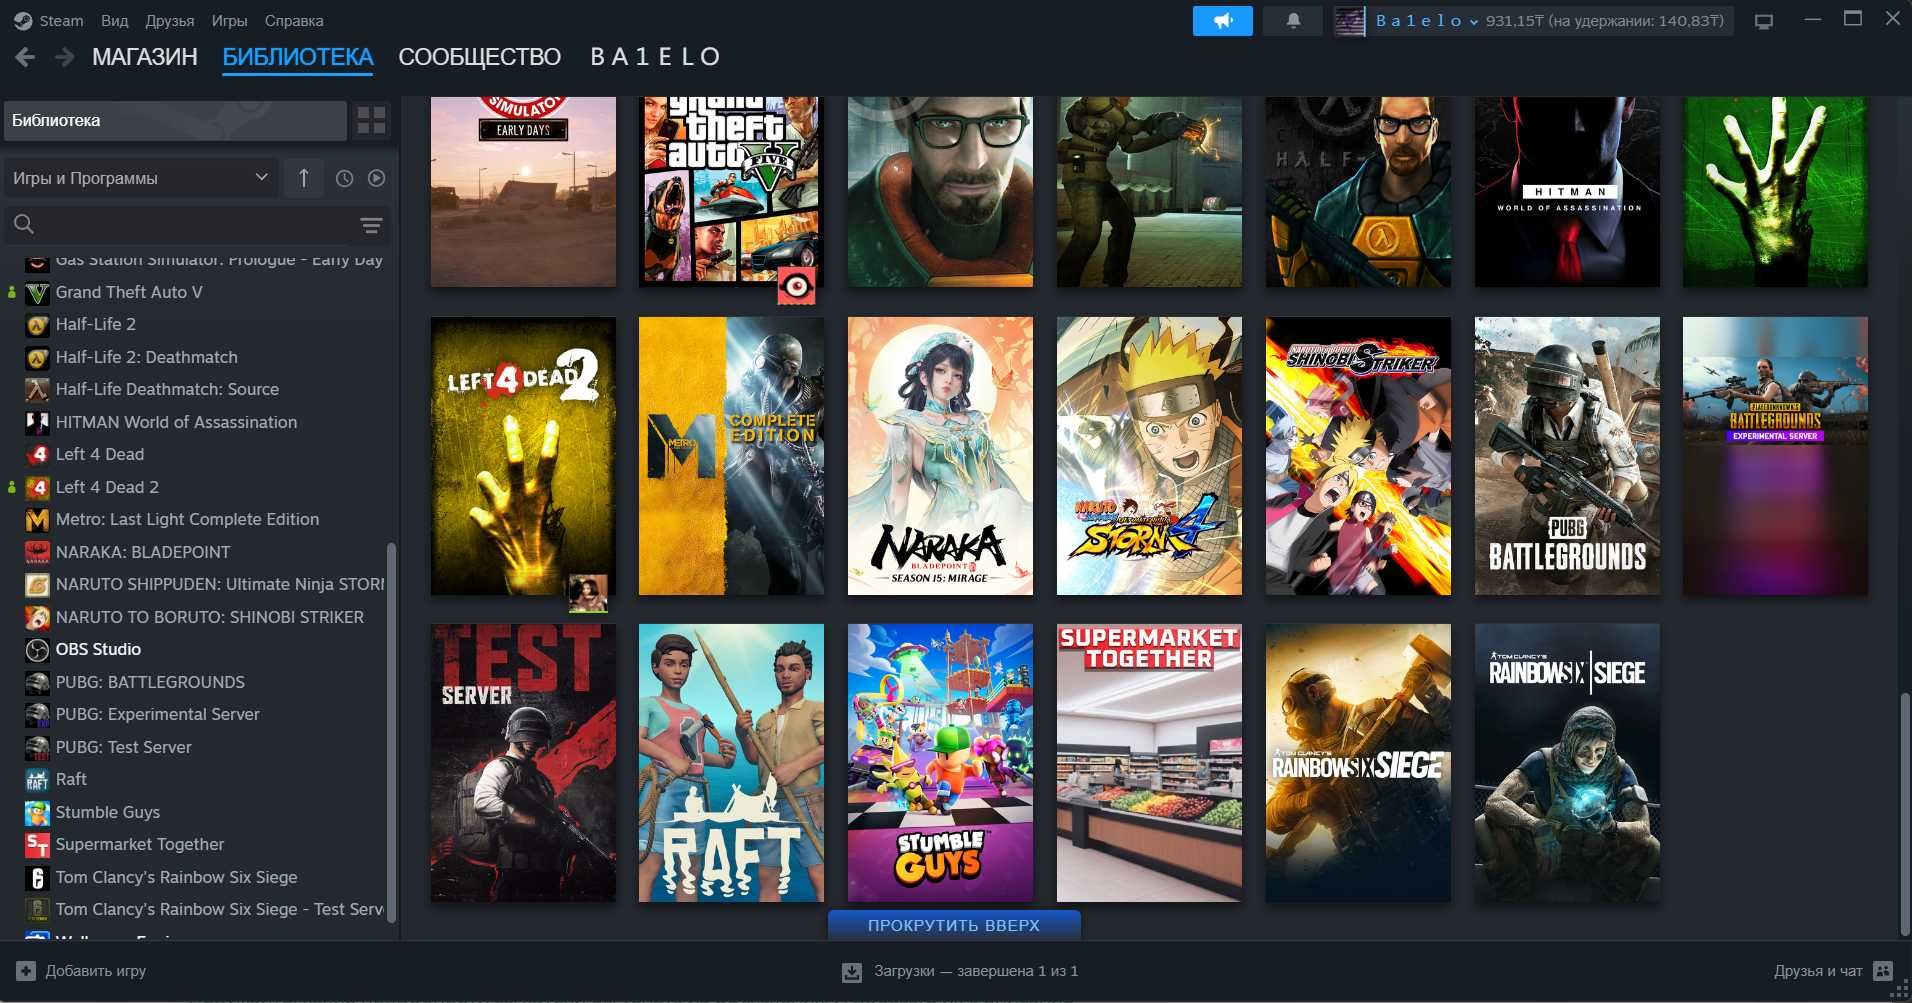Image resolution: width=1912 pixels, height=1003 pixels.
Task: Click the search magnifier icon
Action: pyautogui.click(x=24, y=225)
